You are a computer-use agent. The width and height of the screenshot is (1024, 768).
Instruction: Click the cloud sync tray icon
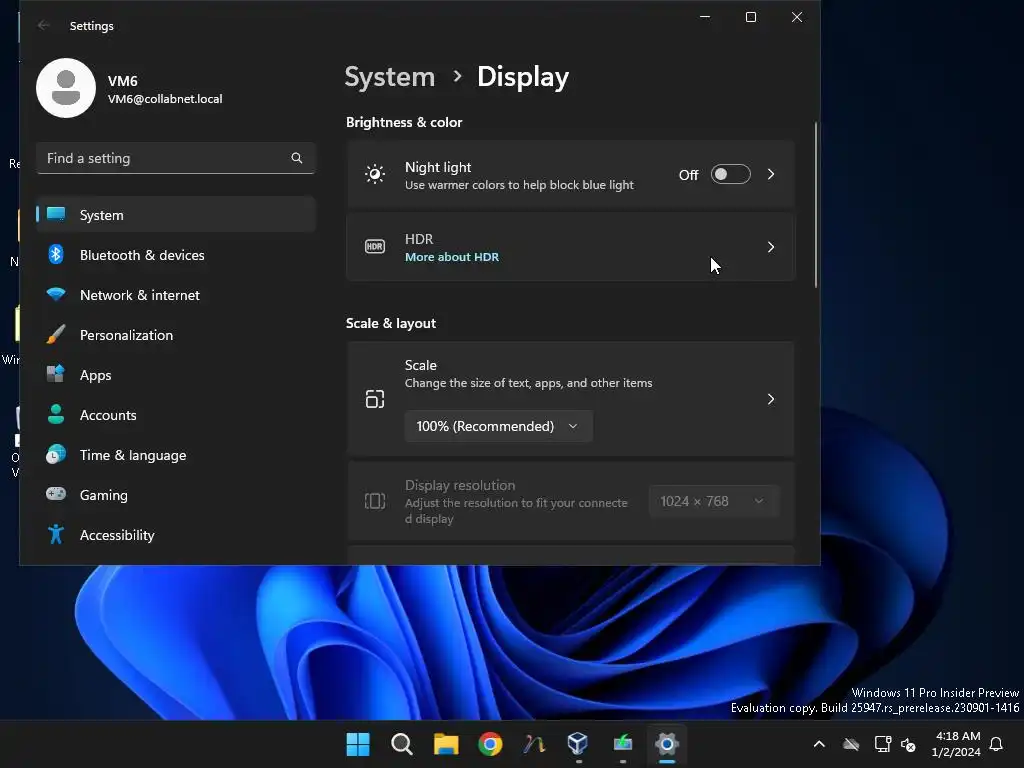[851, 744]
